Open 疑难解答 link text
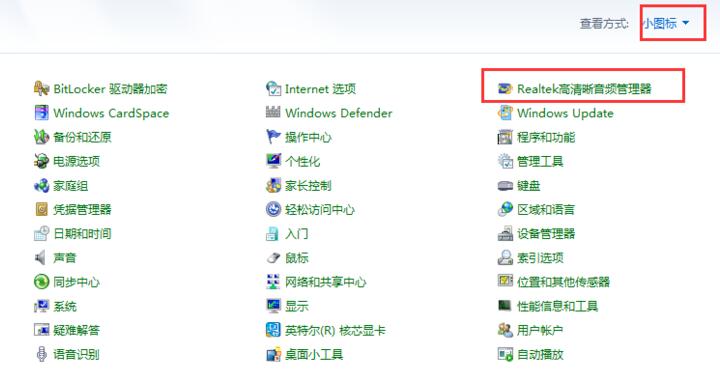Viewport: 720px width, 382px height. pos(76,330)
